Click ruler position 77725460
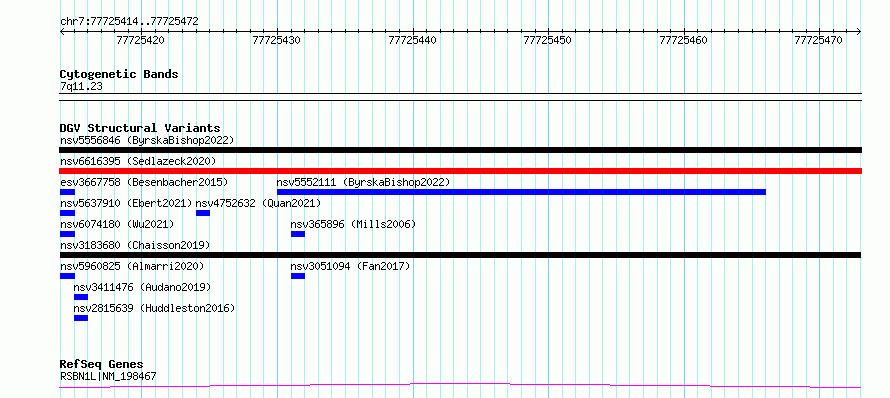 click(683, 40)
